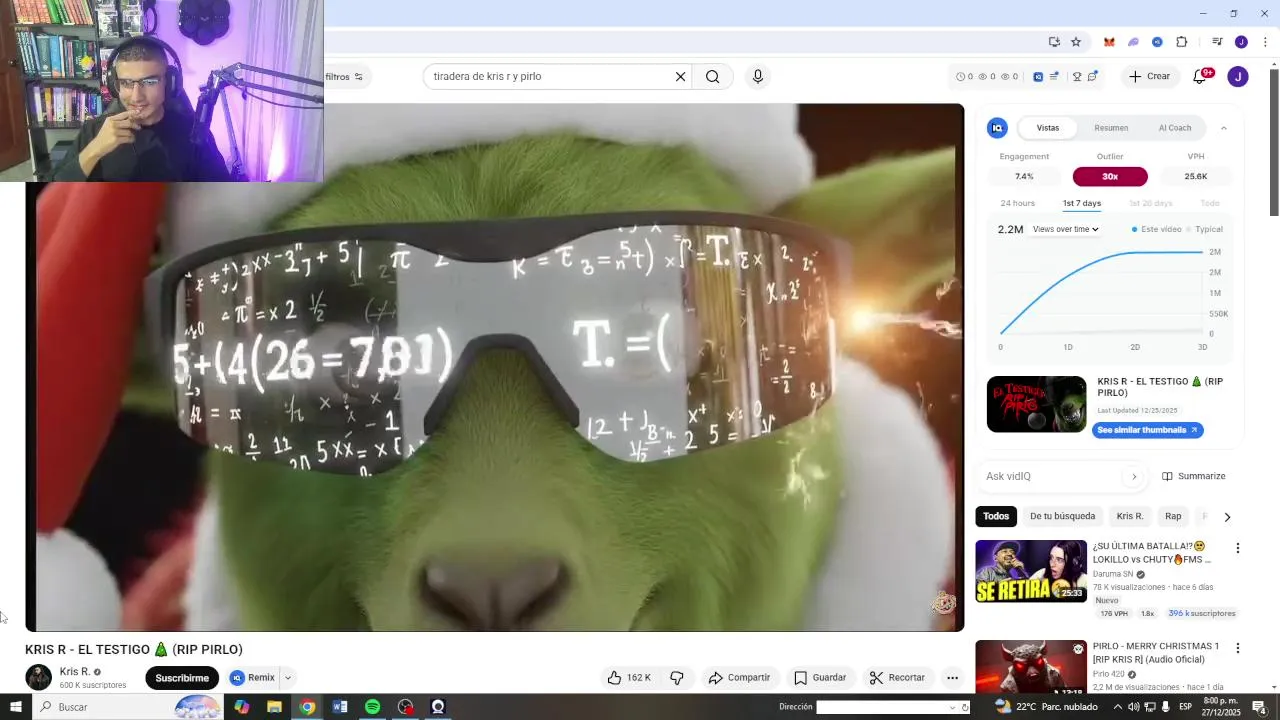Open the YouTube account avatar J
The height and width of the screenshot is (720, 1280).
[1238, 76]
